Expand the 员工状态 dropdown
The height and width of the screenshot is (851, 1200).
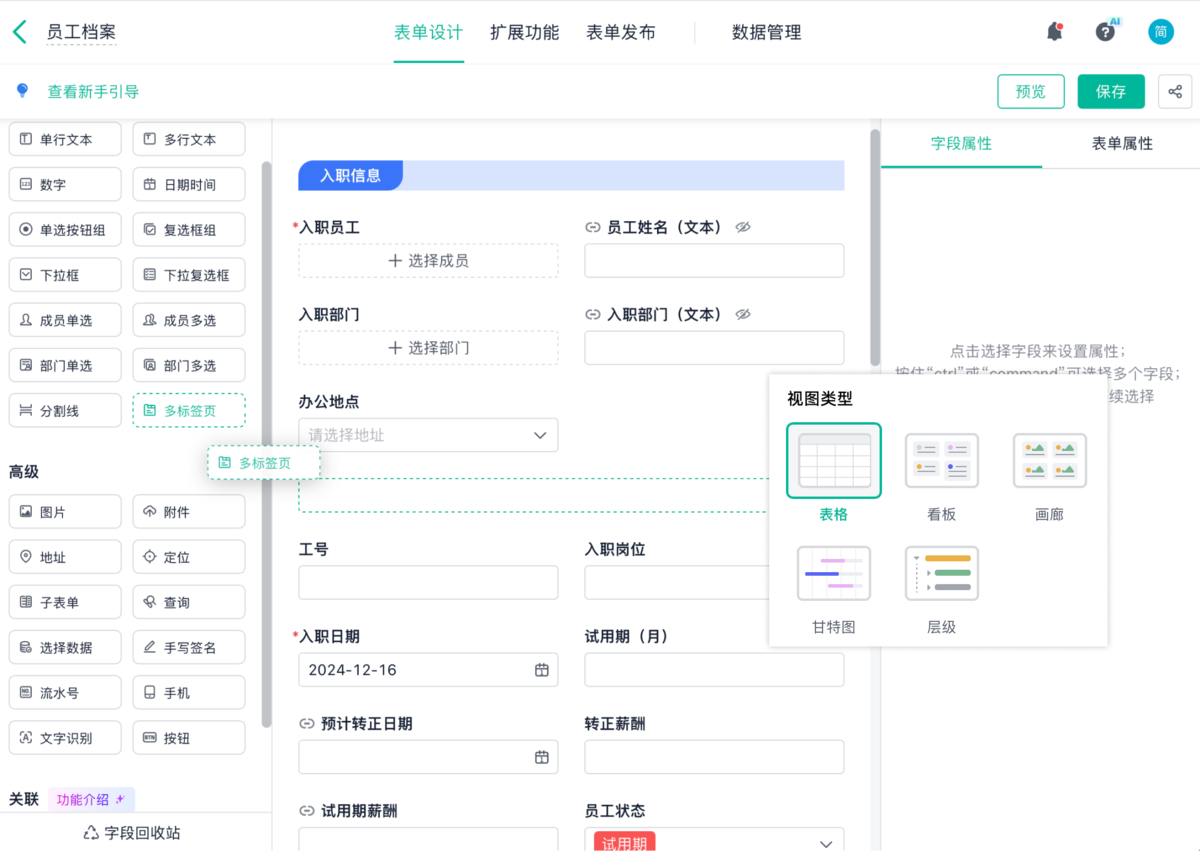coord(826,843)
